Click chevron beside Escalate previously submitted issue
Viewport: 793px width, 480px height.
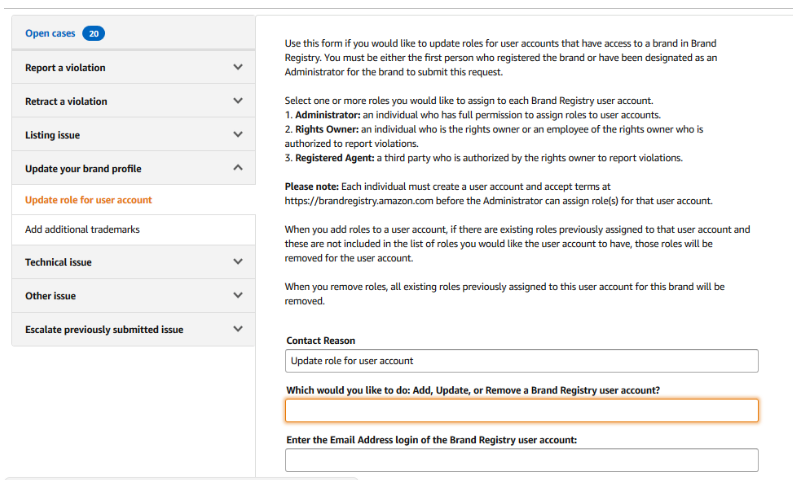[x=237, y=329]
